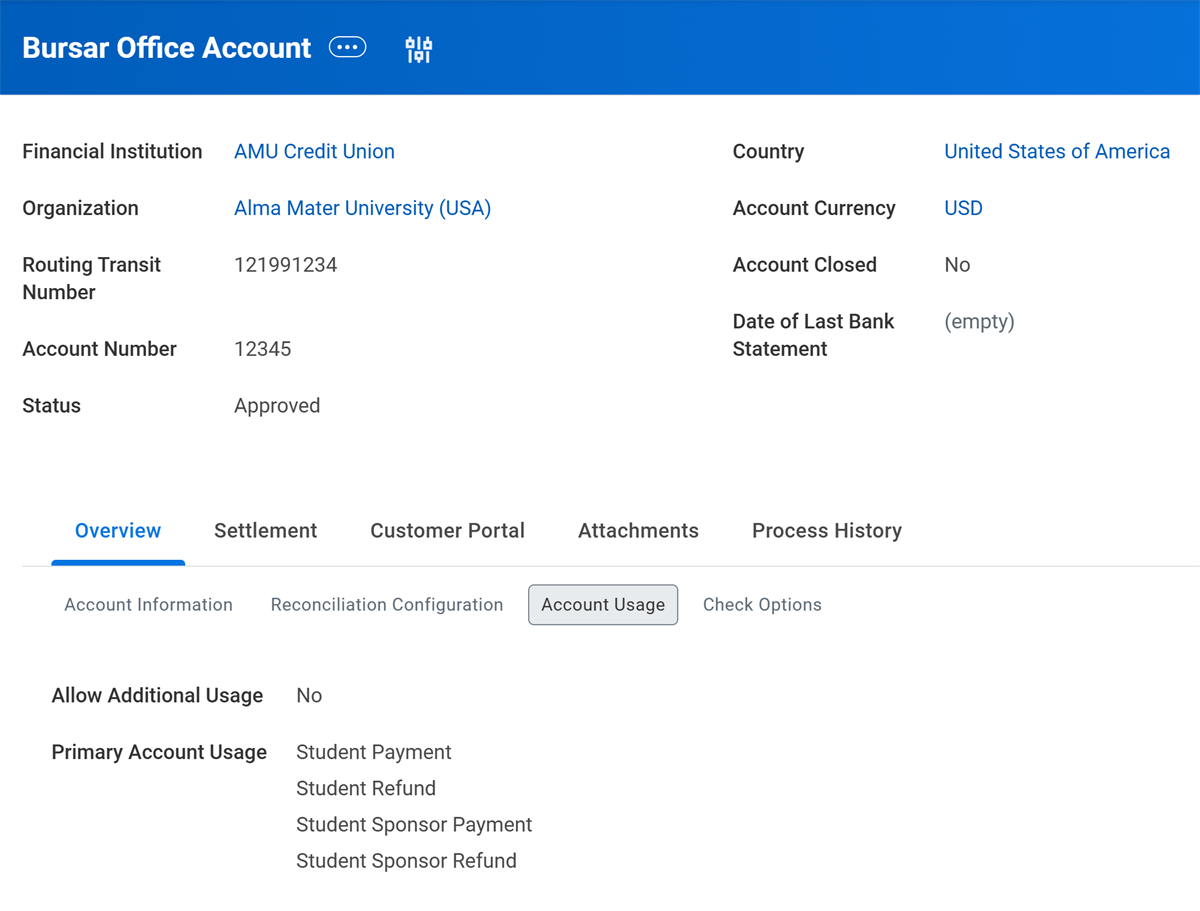Click the Approved status value
Screen dimensions: 1200x911
[277, 406]
